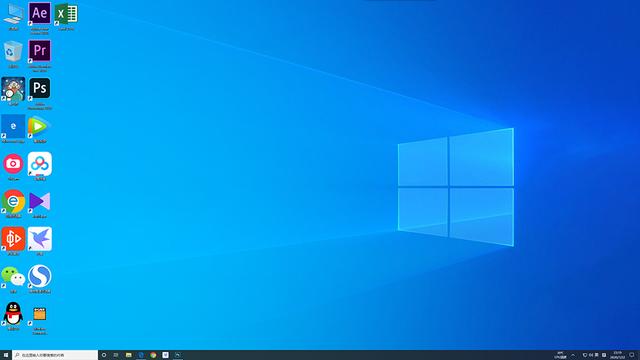This screenshot has height=360, width=640.
Task: Open the white-square app on the taskbar
Action: 165,355
